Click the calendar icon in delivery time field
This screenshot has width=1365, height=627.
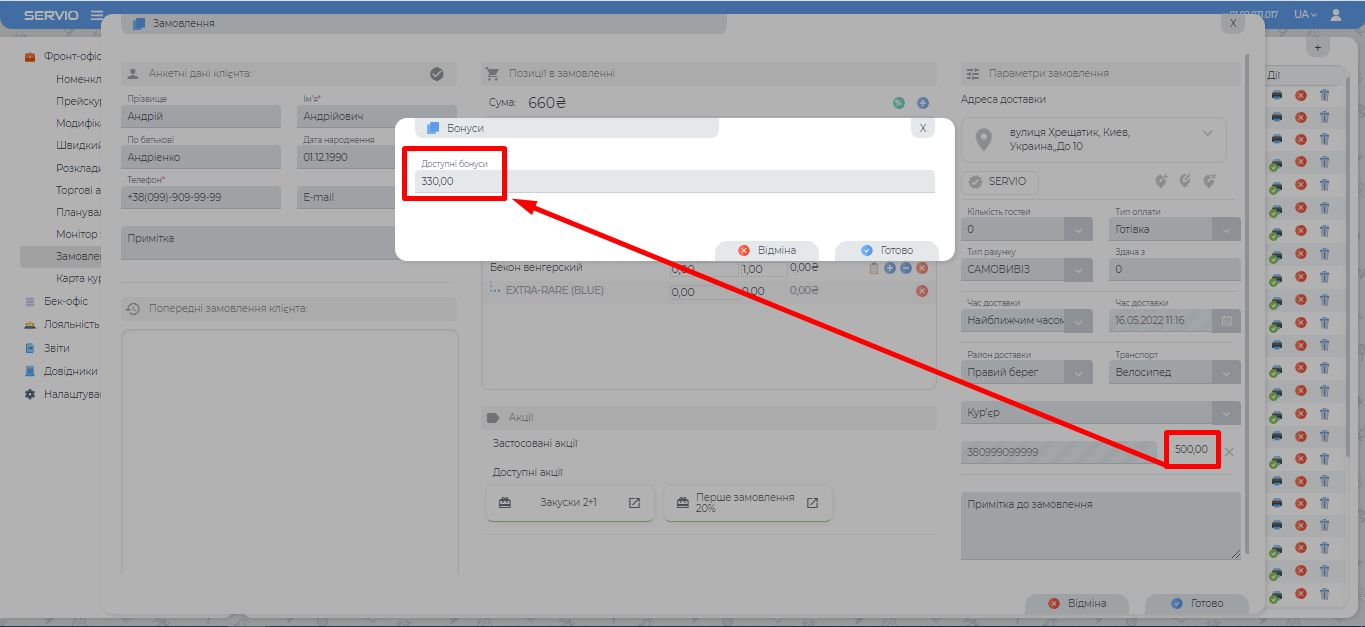pos(1226,321)
